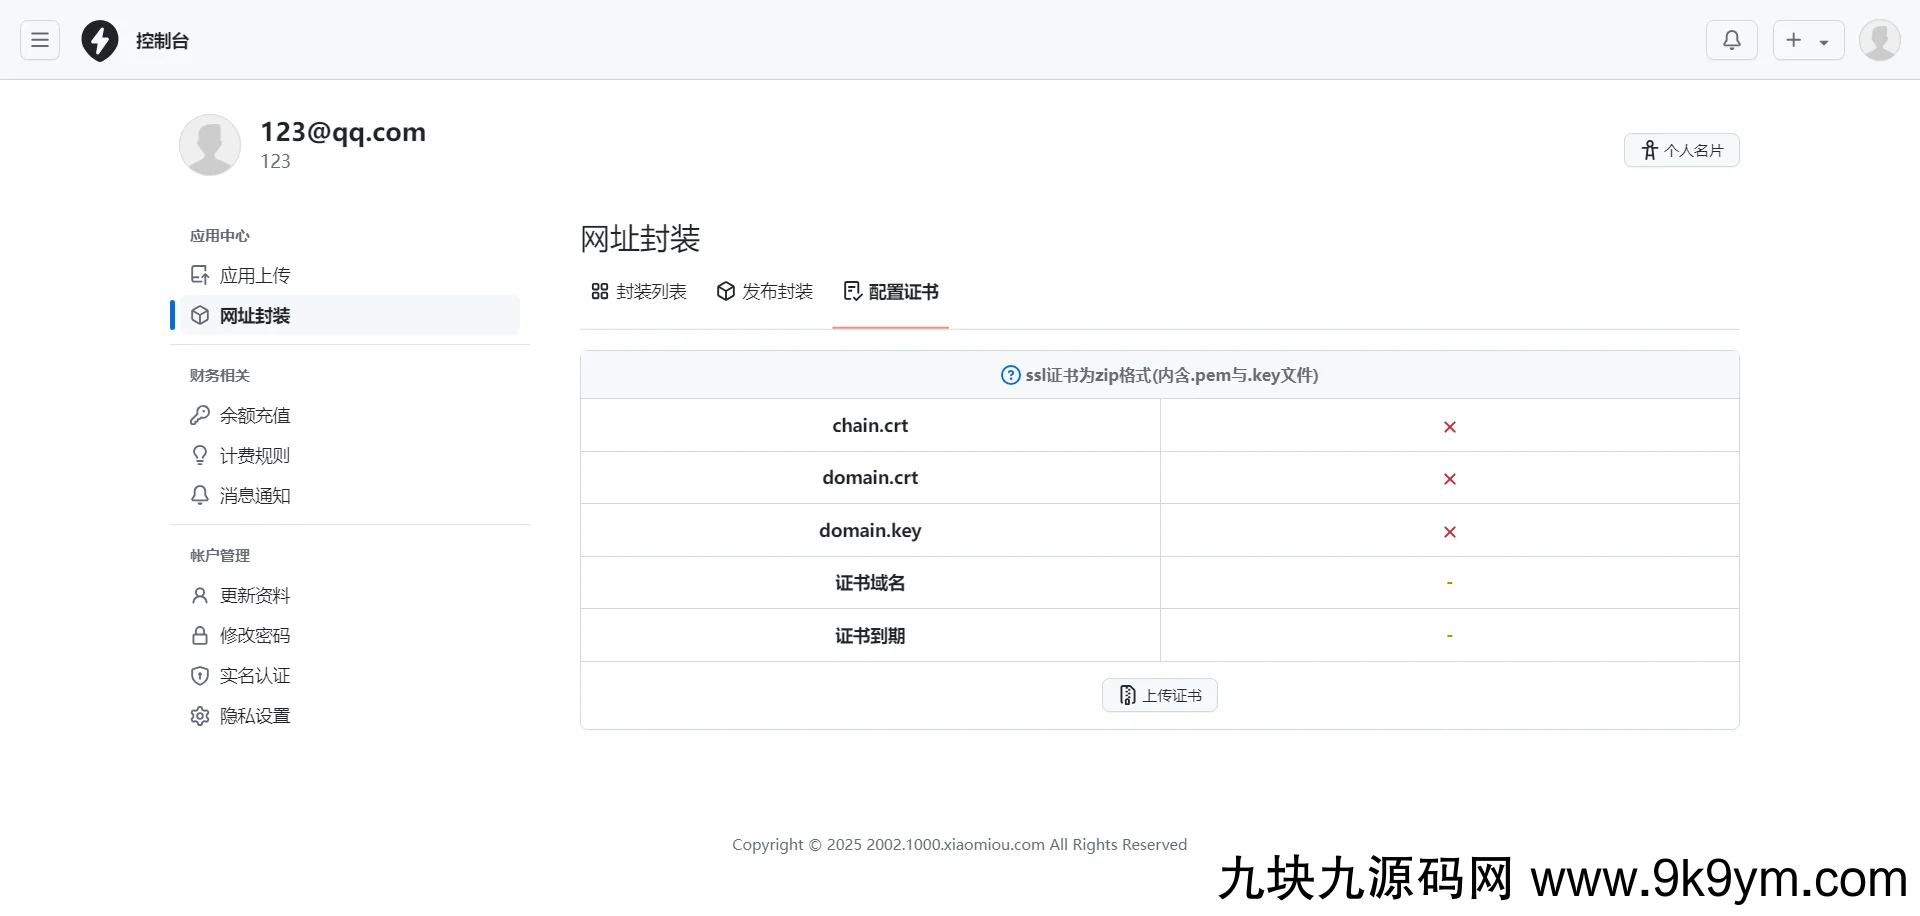The height and width of the screenshot is (916, 1920).
Task: Open the hamburger sidebar menu
Action: (x=40, y=40)
